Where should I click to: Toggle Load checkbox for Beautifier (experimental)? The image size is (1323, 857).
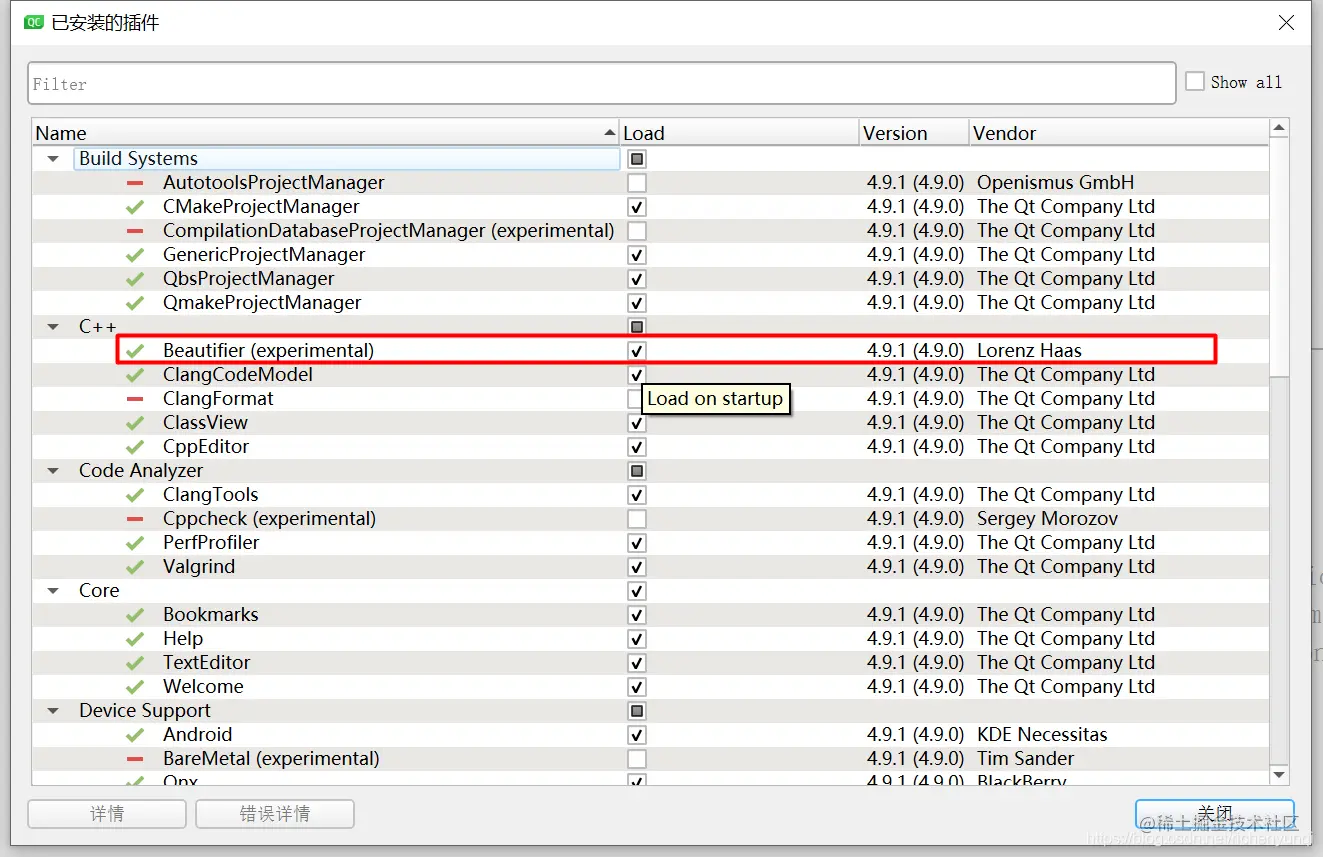pyautogui.click(x=637, y=351)
